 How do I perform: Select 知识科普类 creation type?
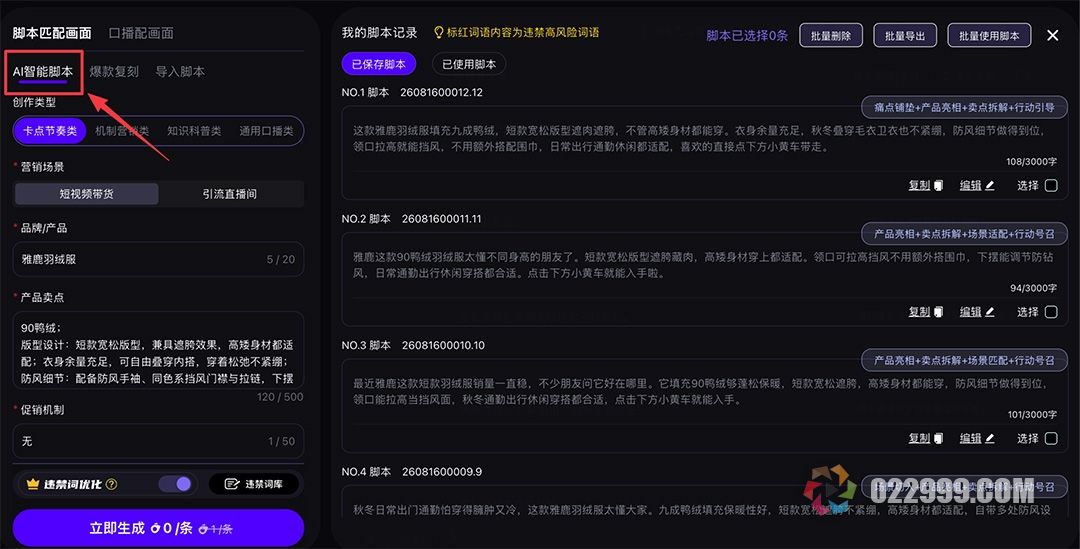click(x=194, y=131)
